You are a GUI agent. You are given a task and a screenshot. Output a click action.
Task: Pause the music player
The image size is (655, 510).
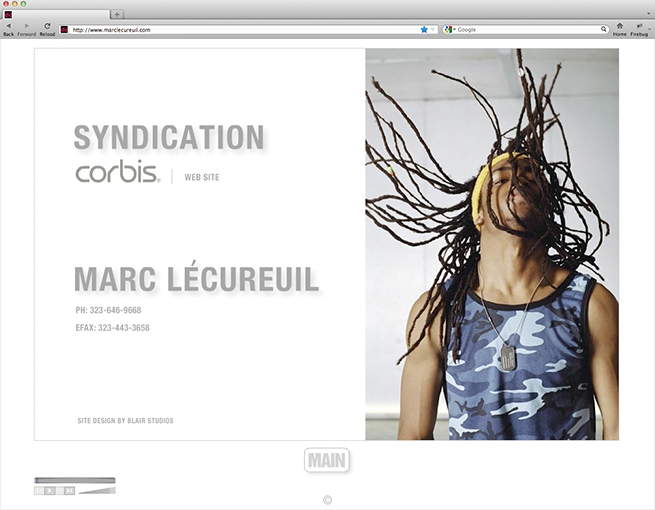(x=60, y=491)
